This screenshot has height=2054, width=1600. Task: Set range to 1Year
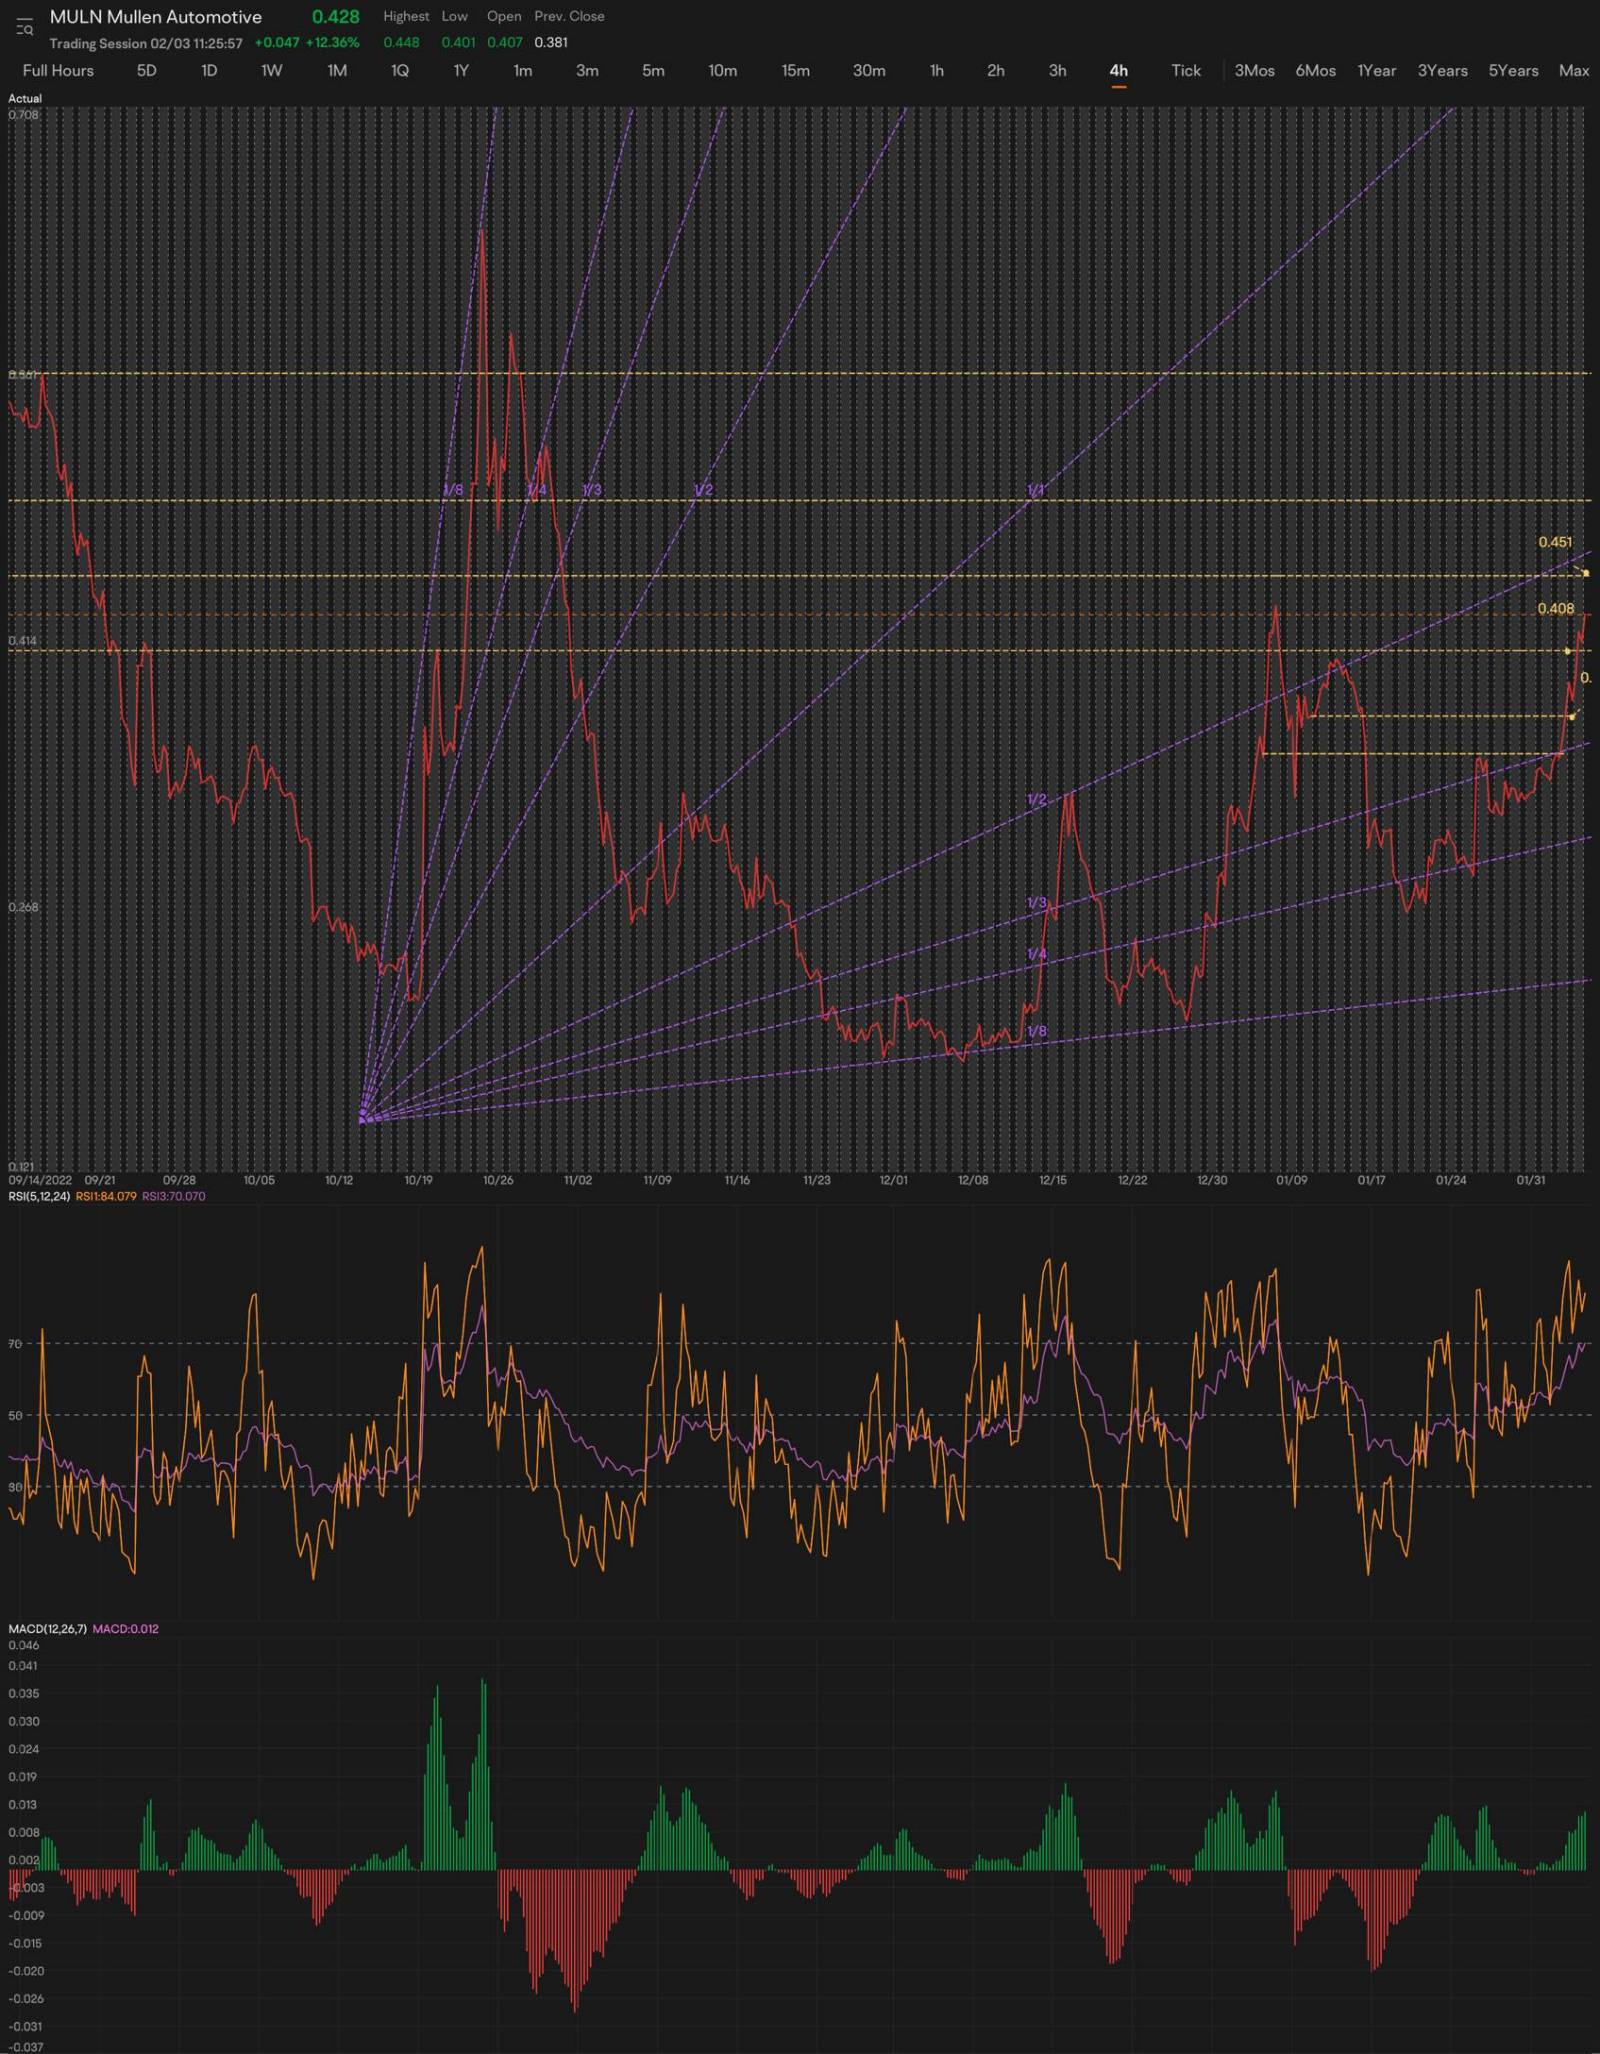(1376, 70)
